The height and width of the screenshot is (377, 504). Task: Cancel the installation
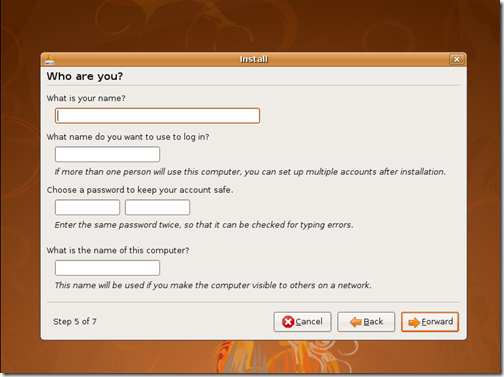(x=302, y=322)
